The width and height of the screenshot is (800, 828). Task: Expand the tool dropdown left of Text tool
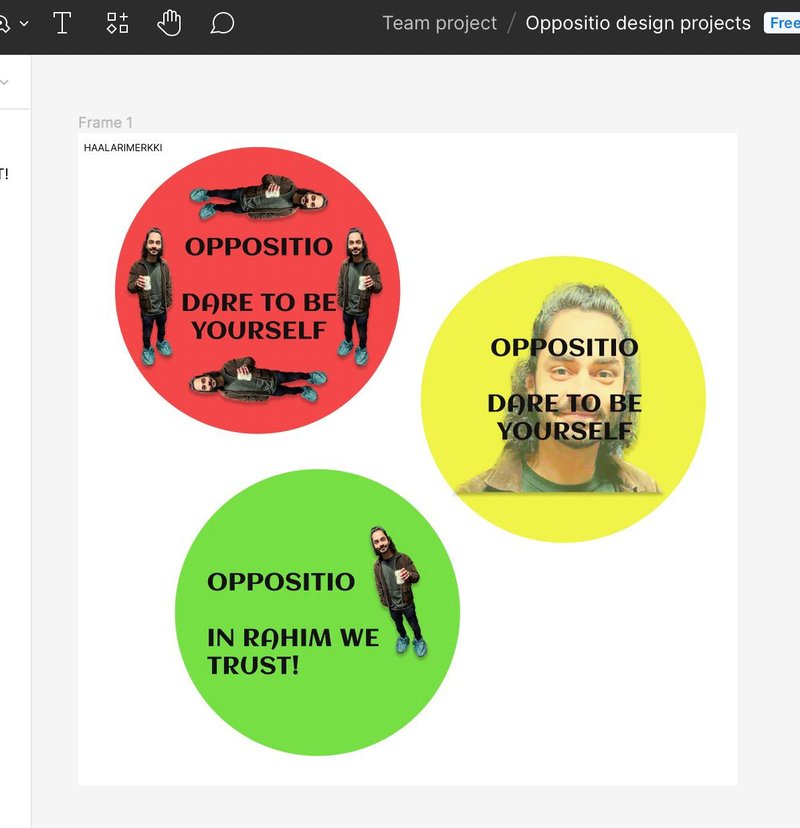(24, 23)
